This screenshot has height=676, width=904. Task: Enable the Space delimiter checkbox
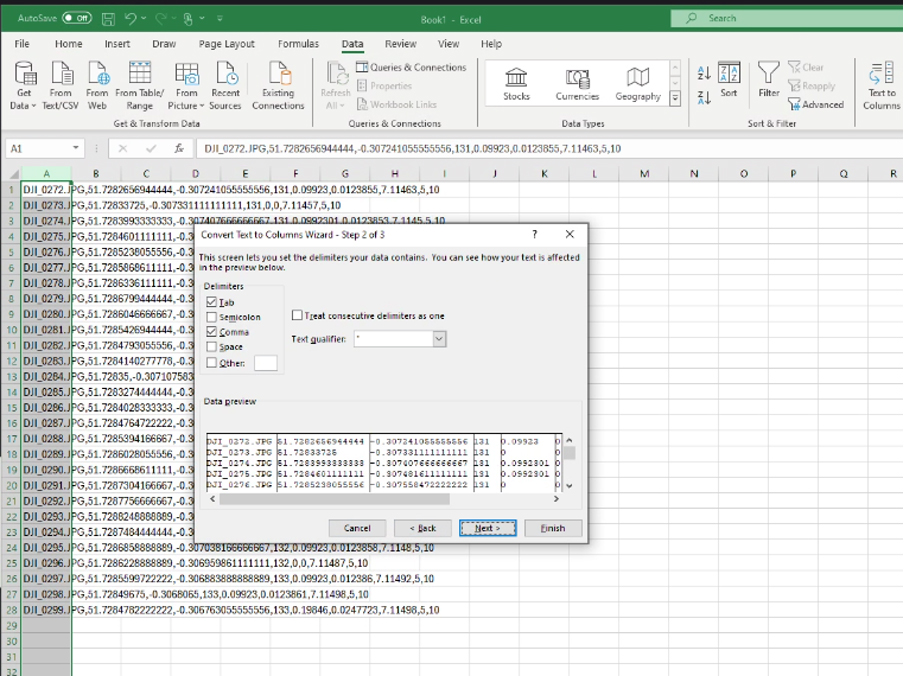(x=212, y=347)
